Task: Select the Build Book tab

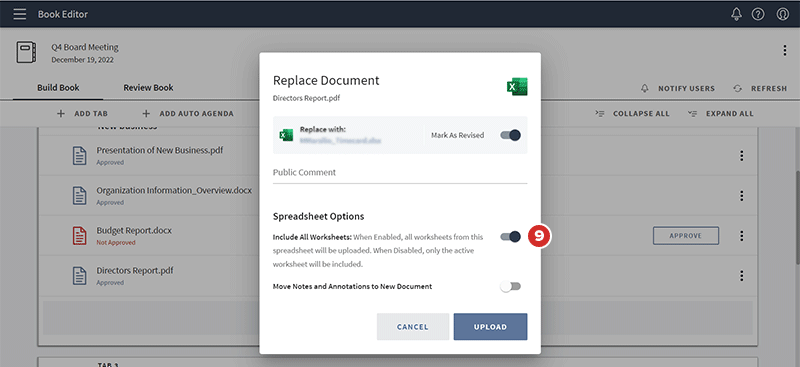Action: pyautogui.click(x=58, y=88)
